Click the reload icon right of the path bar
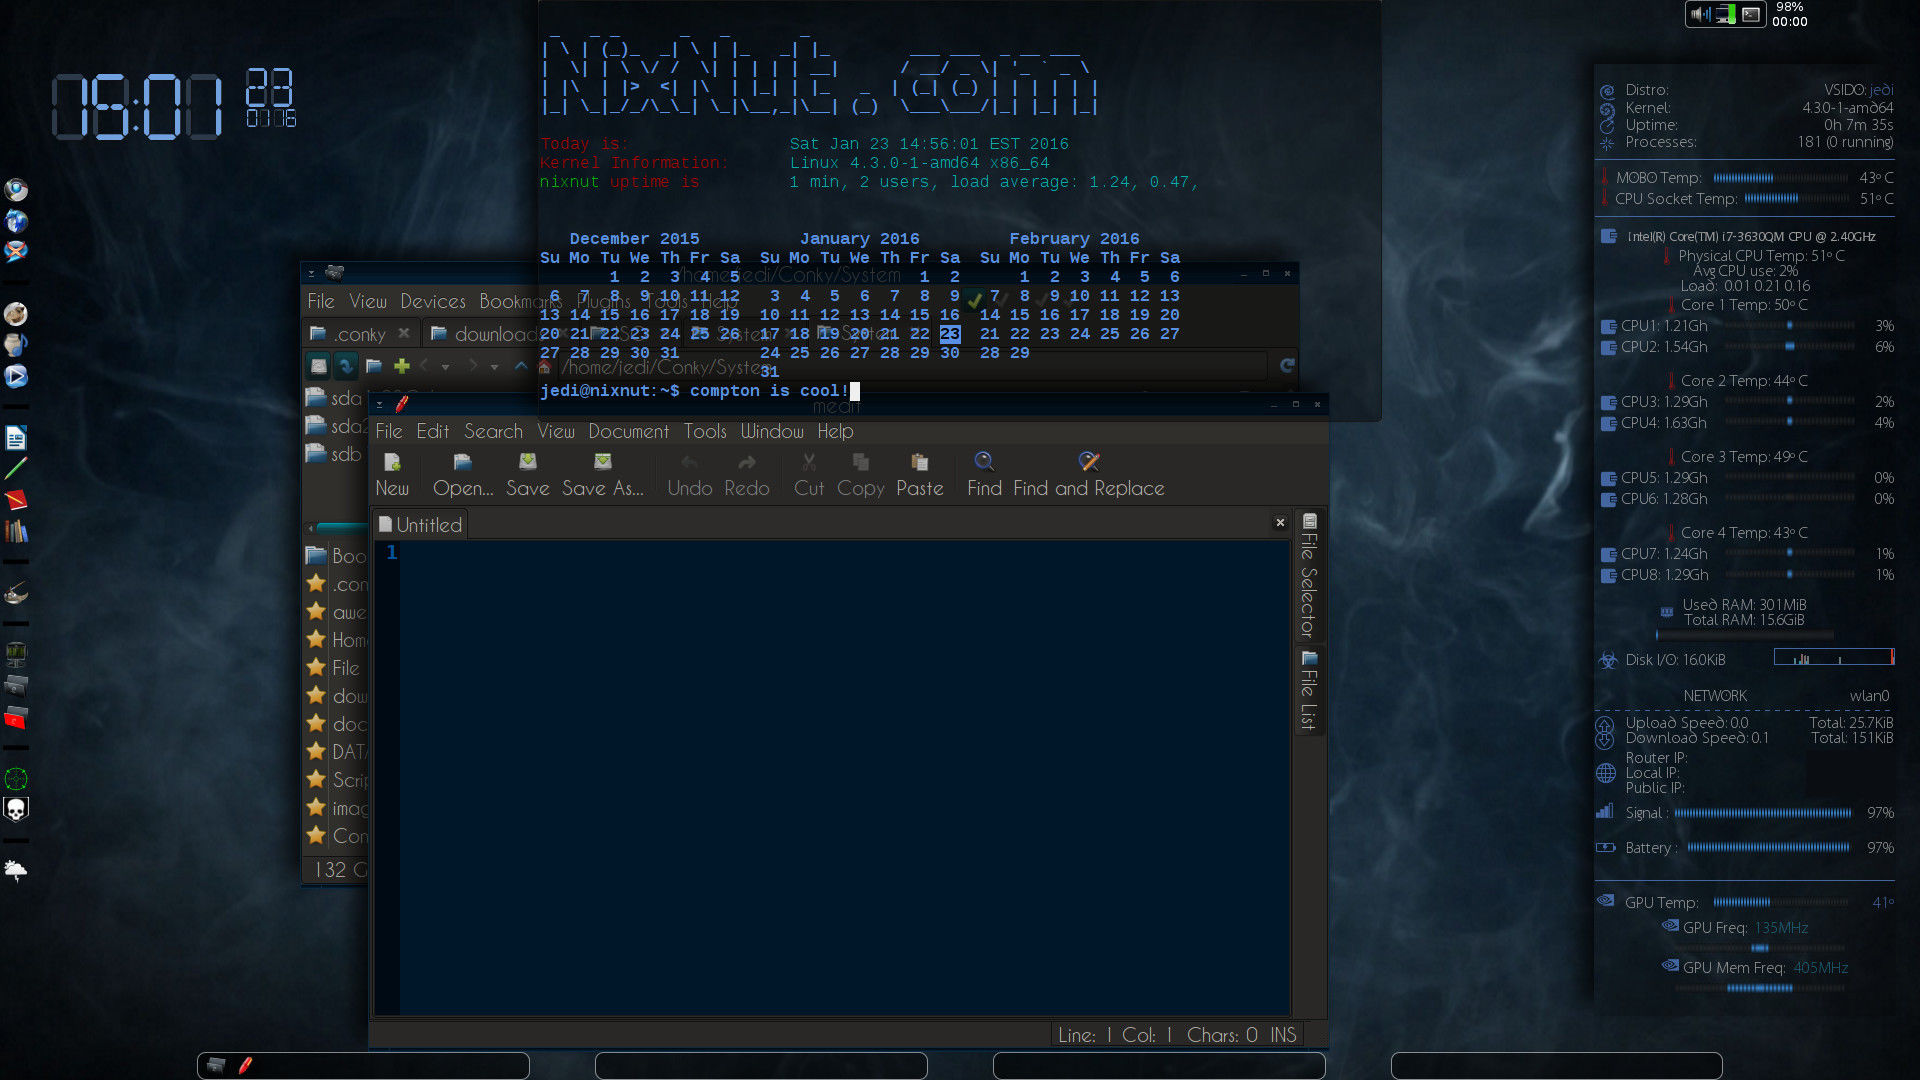 point(1287,366)
